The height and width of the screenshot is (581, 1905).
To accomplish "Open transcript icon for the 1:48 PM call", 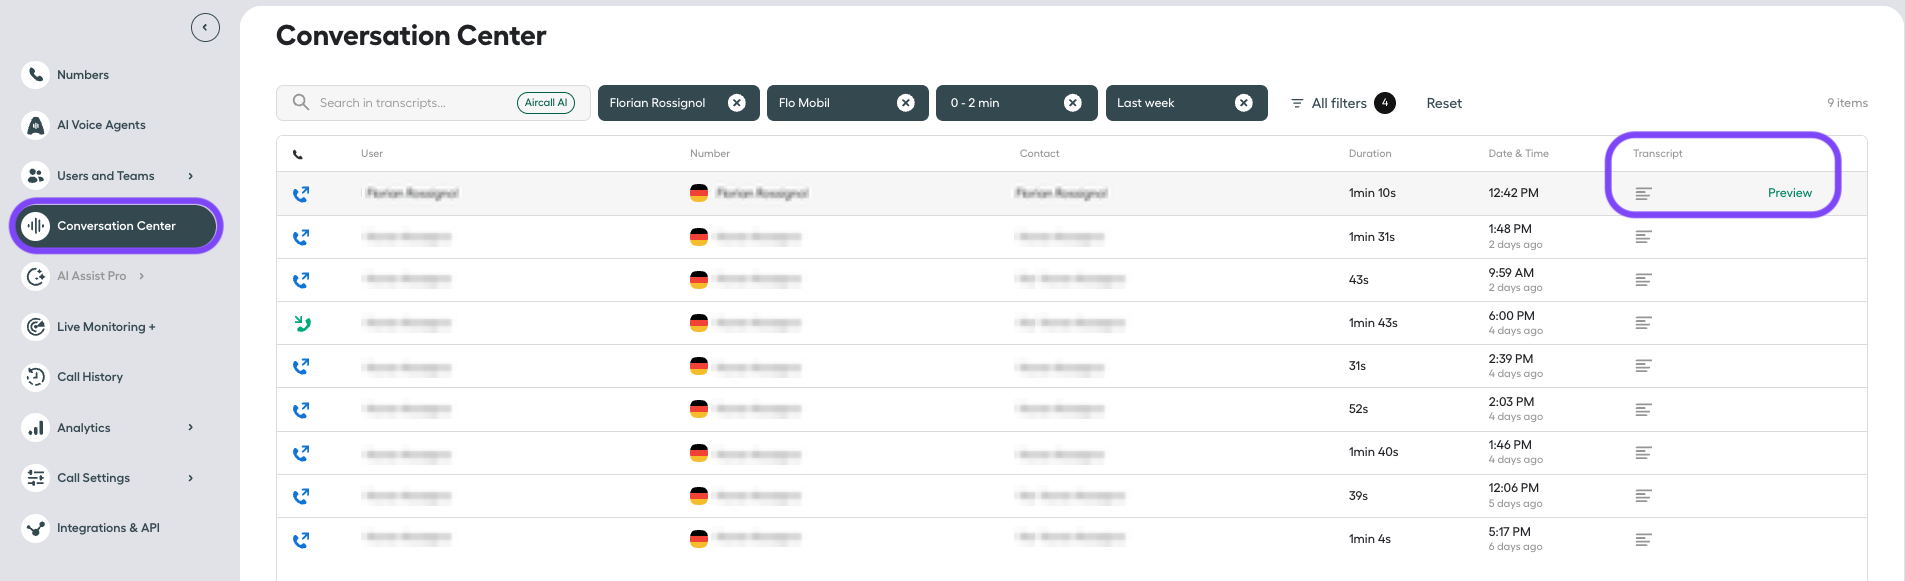I will [x=1643, y=237].
